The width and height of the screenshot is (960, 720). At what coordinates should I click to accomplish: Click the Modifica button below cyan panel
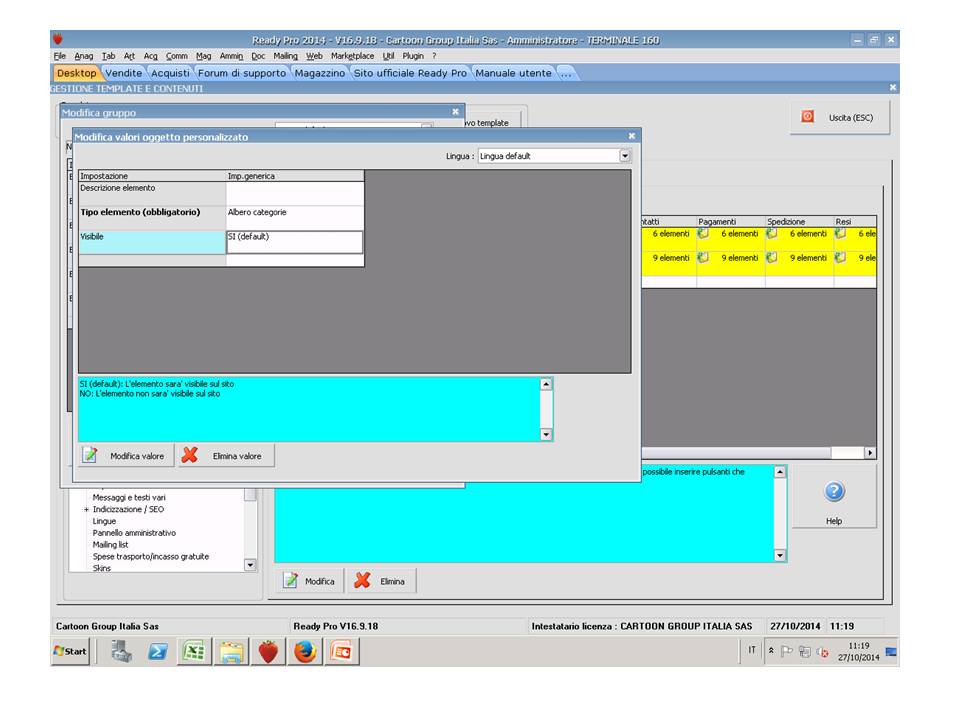pyautogui.click(x=310, y=581)
